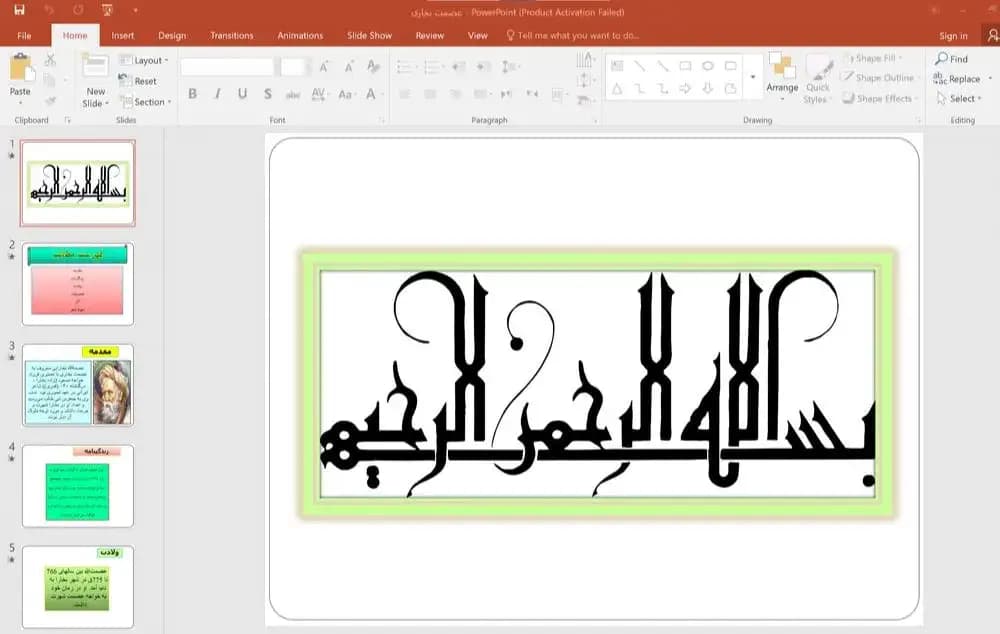The height and width of the screenshot is (634, 1000).
Task: Add a New Slide
Action: coord(95,81)
